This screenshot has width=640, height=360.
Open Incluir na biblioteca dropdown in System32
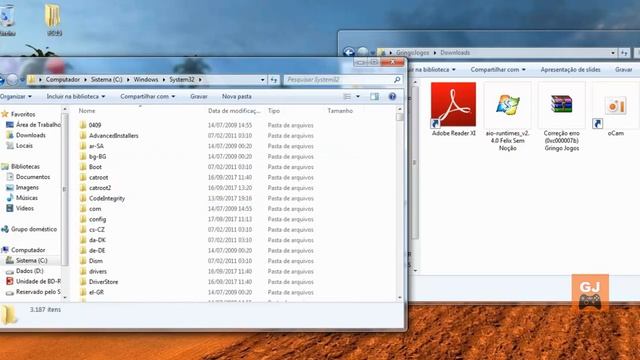click(76, 96)
